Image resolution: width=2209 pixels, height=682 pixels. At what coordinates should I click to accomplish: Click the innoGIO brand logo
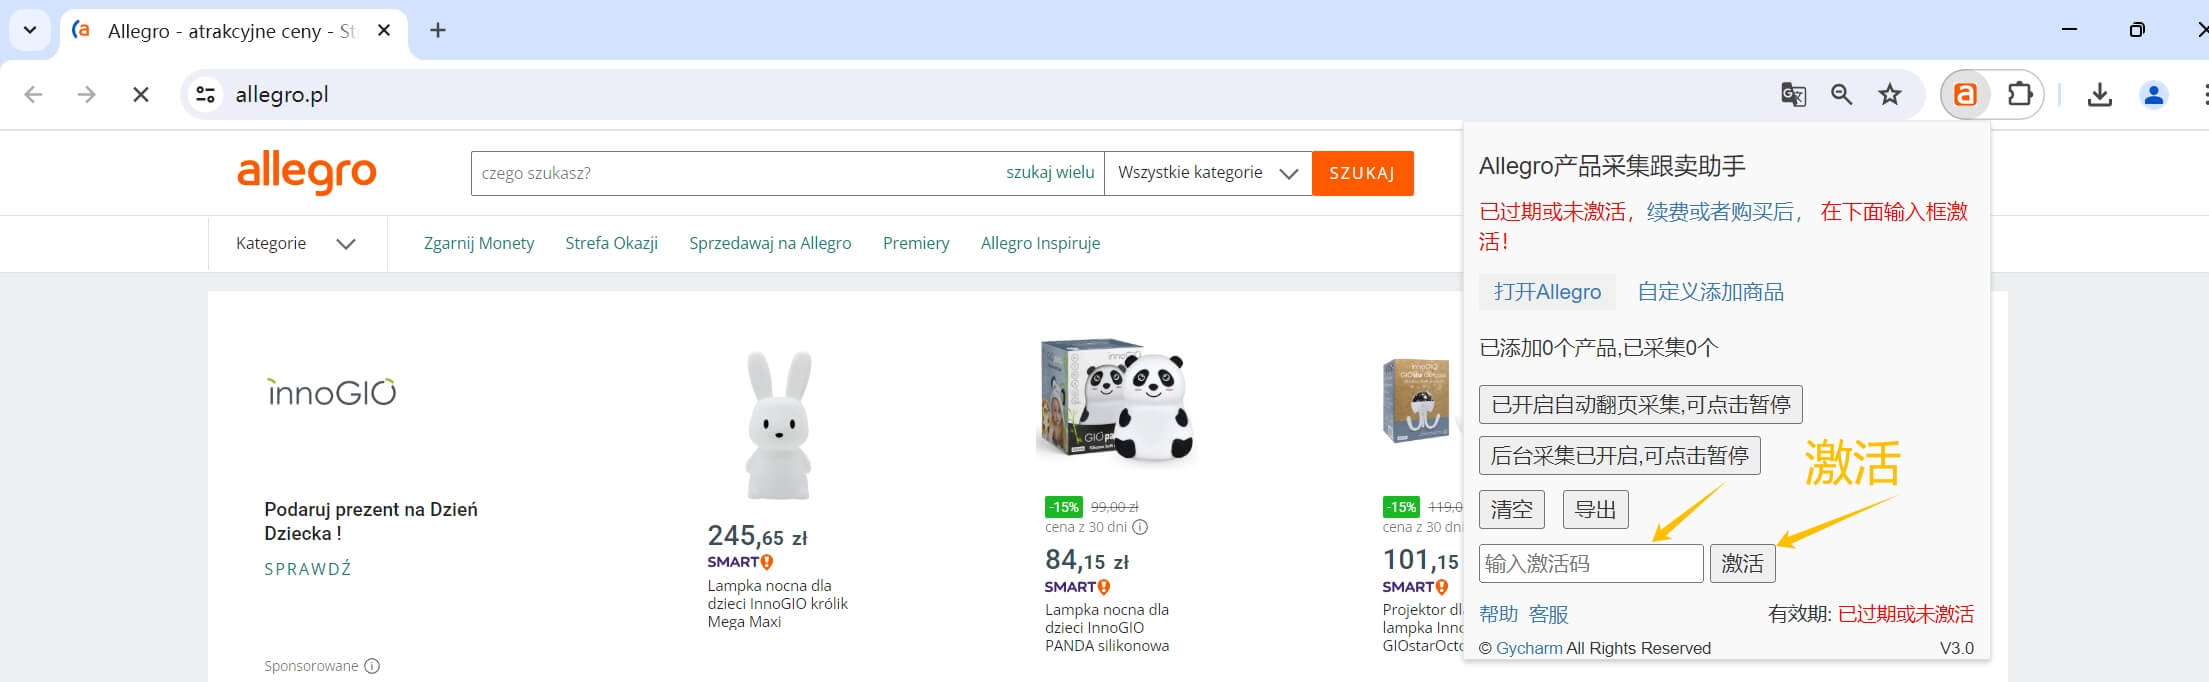click(x=331, y=391)
